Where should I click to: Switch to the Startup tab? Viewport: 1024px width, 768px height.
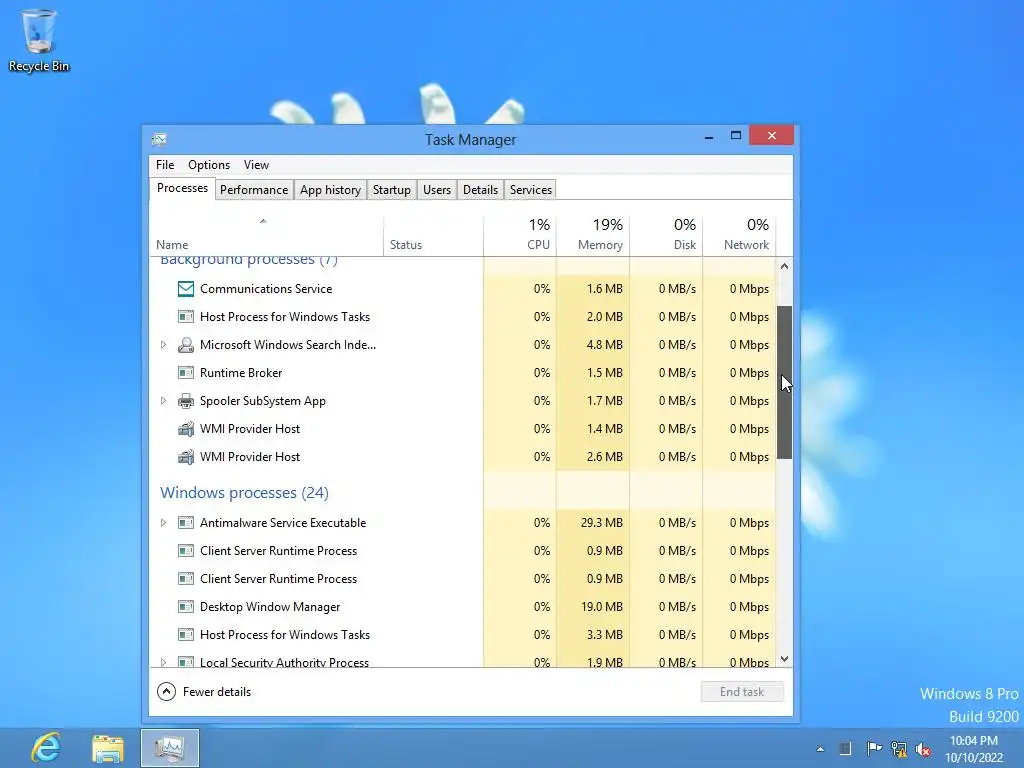(392, 190)
